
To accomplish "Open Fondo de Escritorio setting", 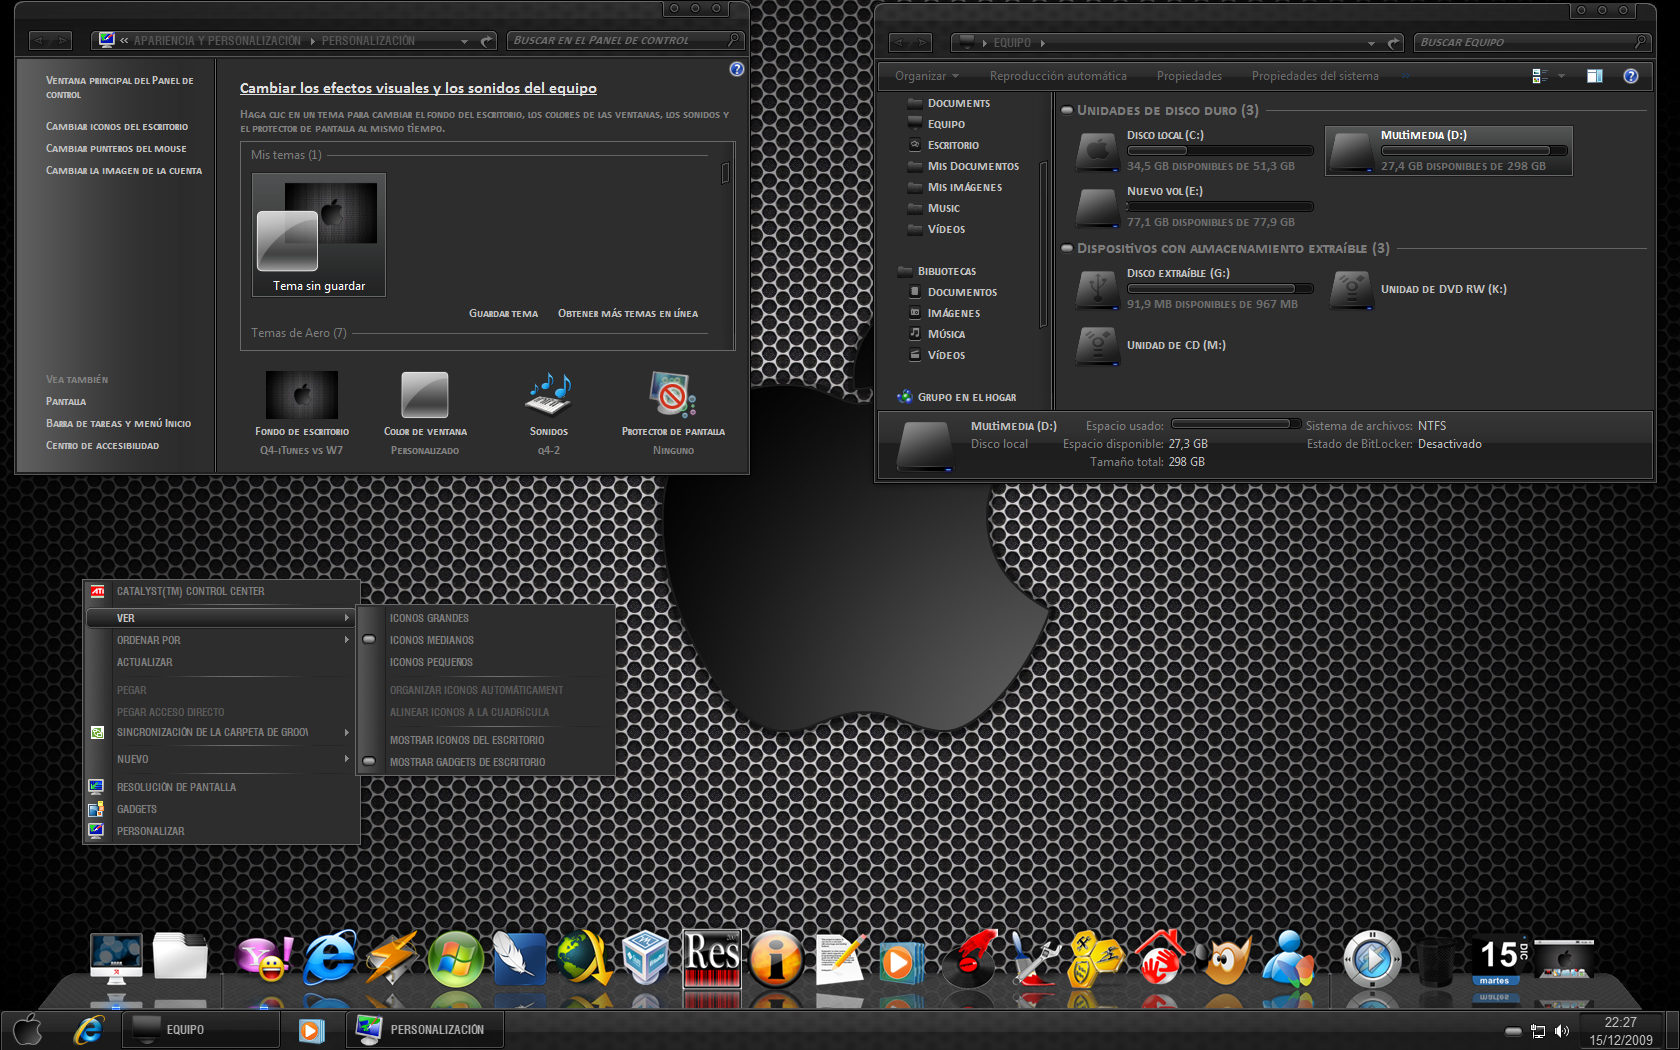I will tap(302, 412).
